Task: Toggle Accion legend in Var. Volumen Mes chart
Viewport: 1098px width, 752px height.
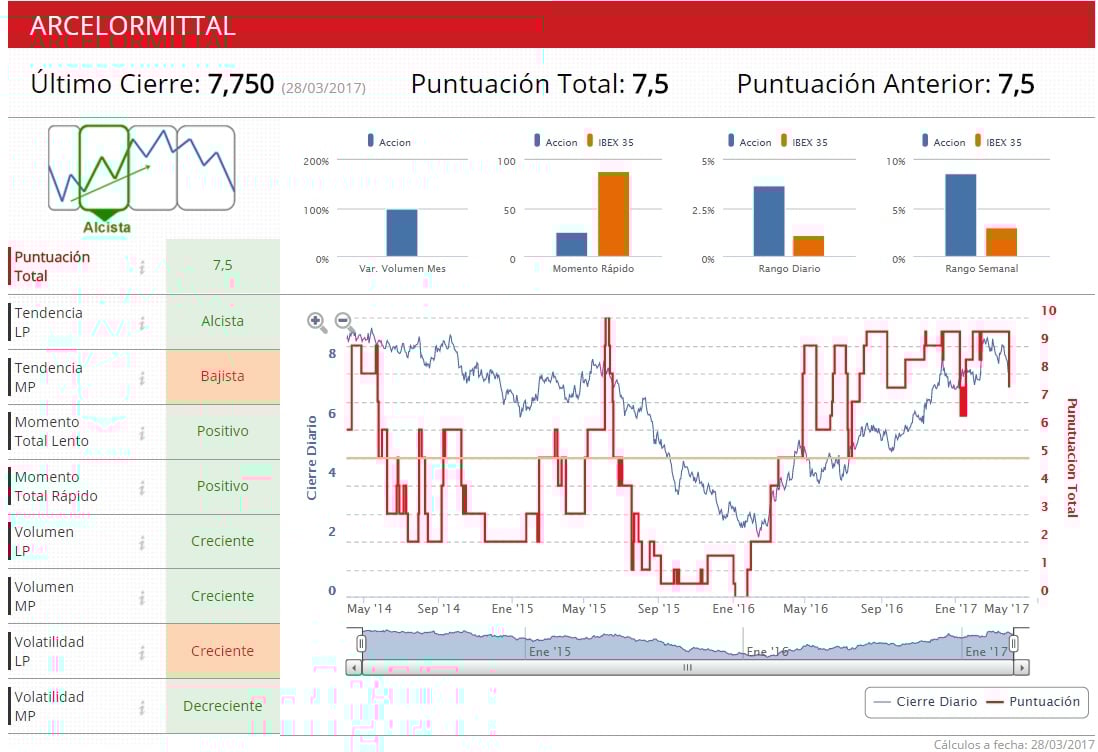Action: tap(389, 141)
